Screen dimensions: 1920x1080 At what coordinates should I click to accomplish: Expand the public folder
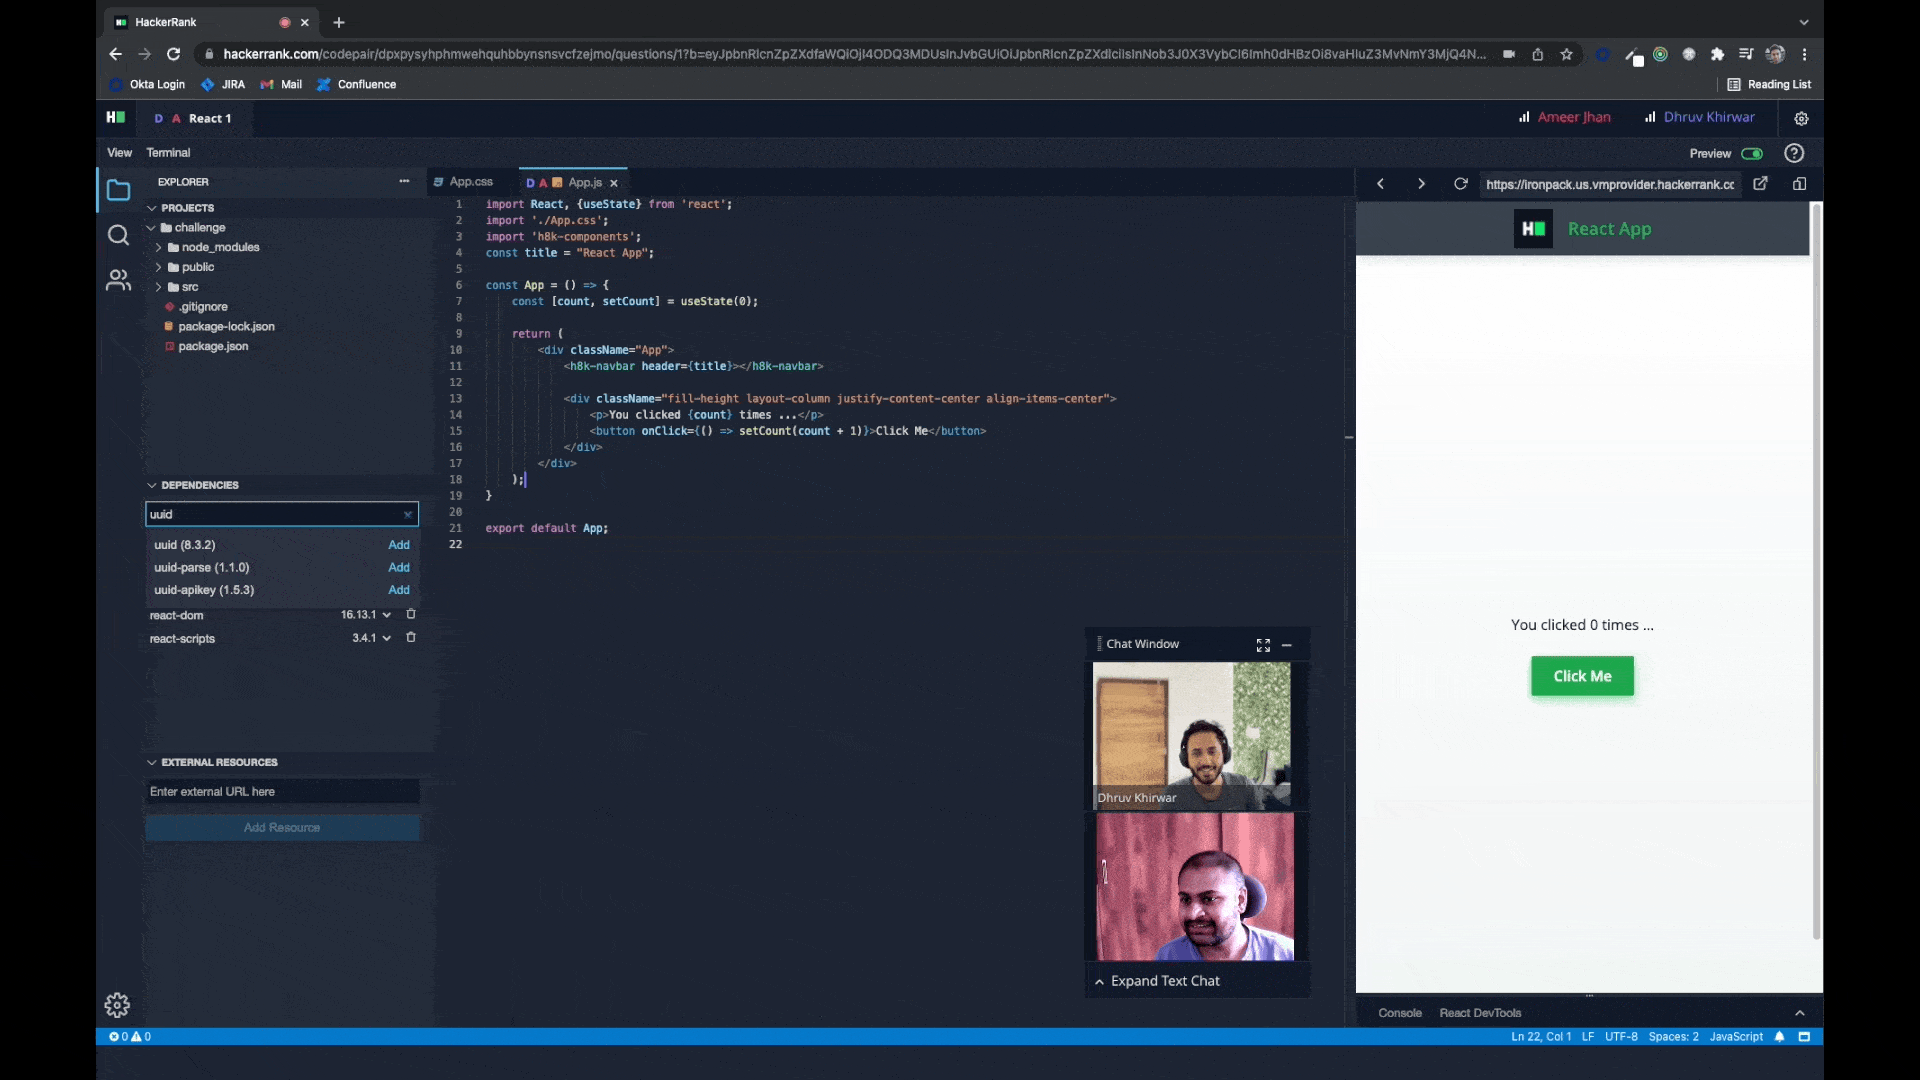(159, 267)
